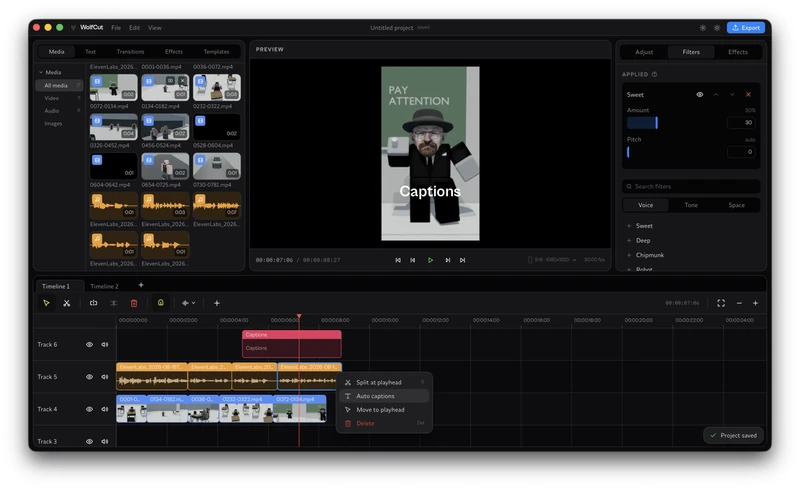Mute Track 4 with its speaker icon

click(105, 409)
